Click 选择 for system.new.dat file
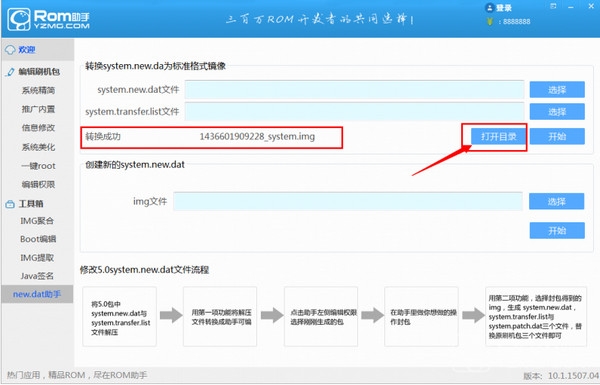This screenshot has width=600, height=385. pos(557,90)
